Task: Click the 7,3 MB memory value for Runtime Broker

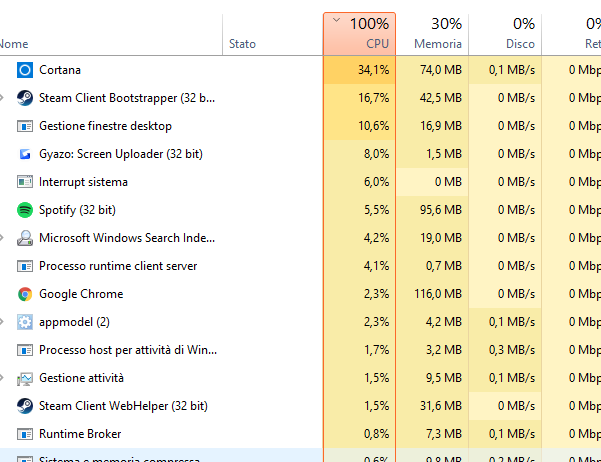Action: (444, 434)
